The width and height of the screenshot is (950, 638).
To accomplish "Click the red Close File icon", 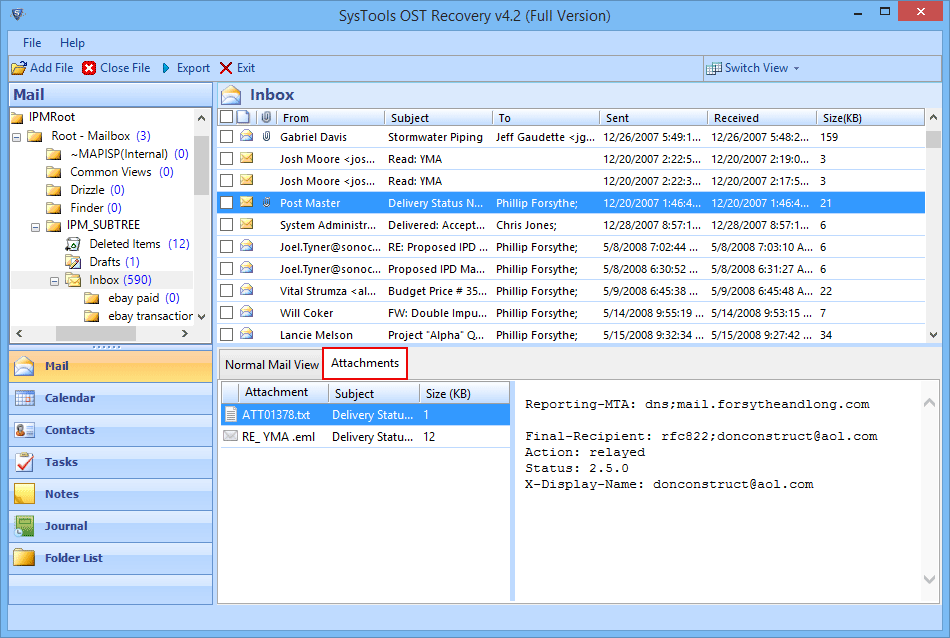I will pos(89,68).
